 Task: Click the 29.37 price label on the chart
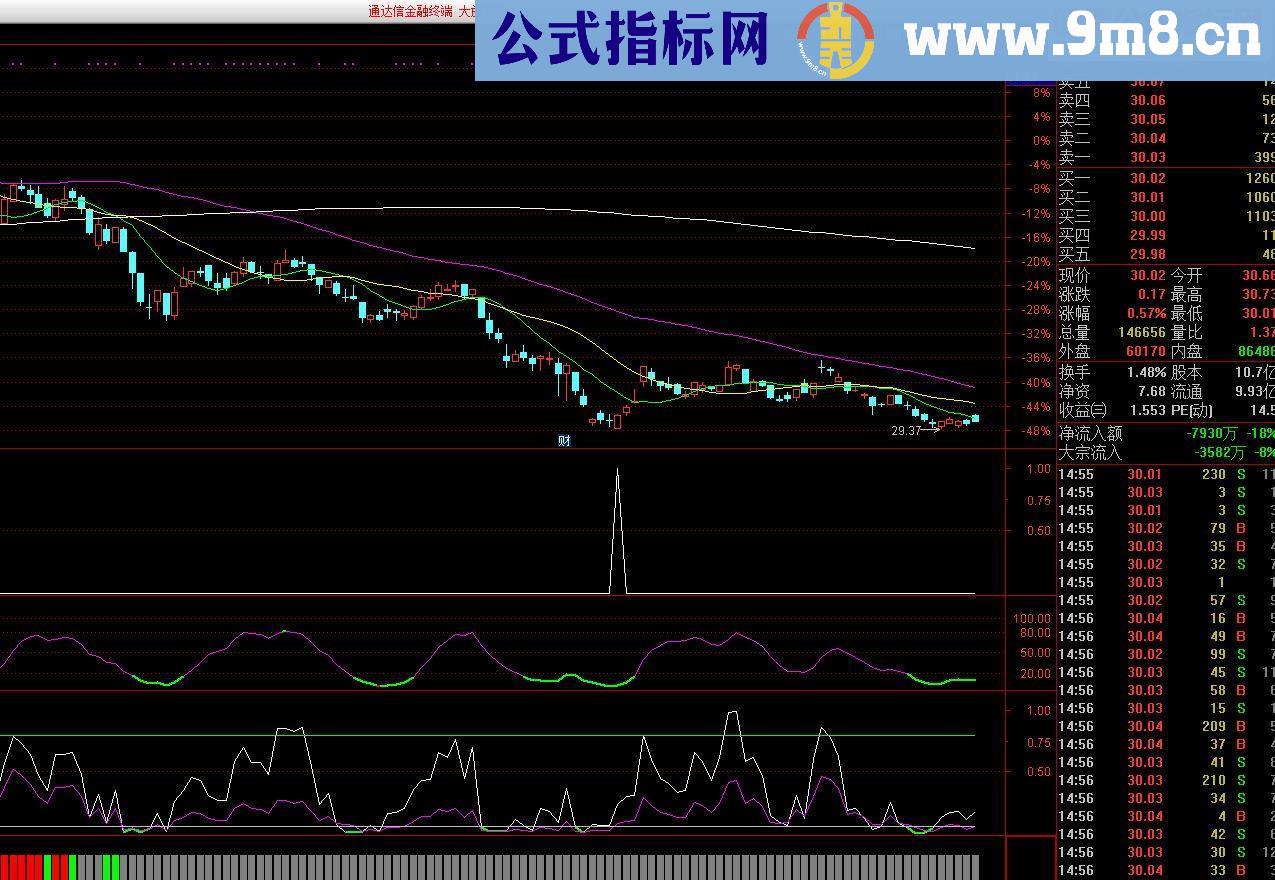pyautogui.click(x=904, y=430)
